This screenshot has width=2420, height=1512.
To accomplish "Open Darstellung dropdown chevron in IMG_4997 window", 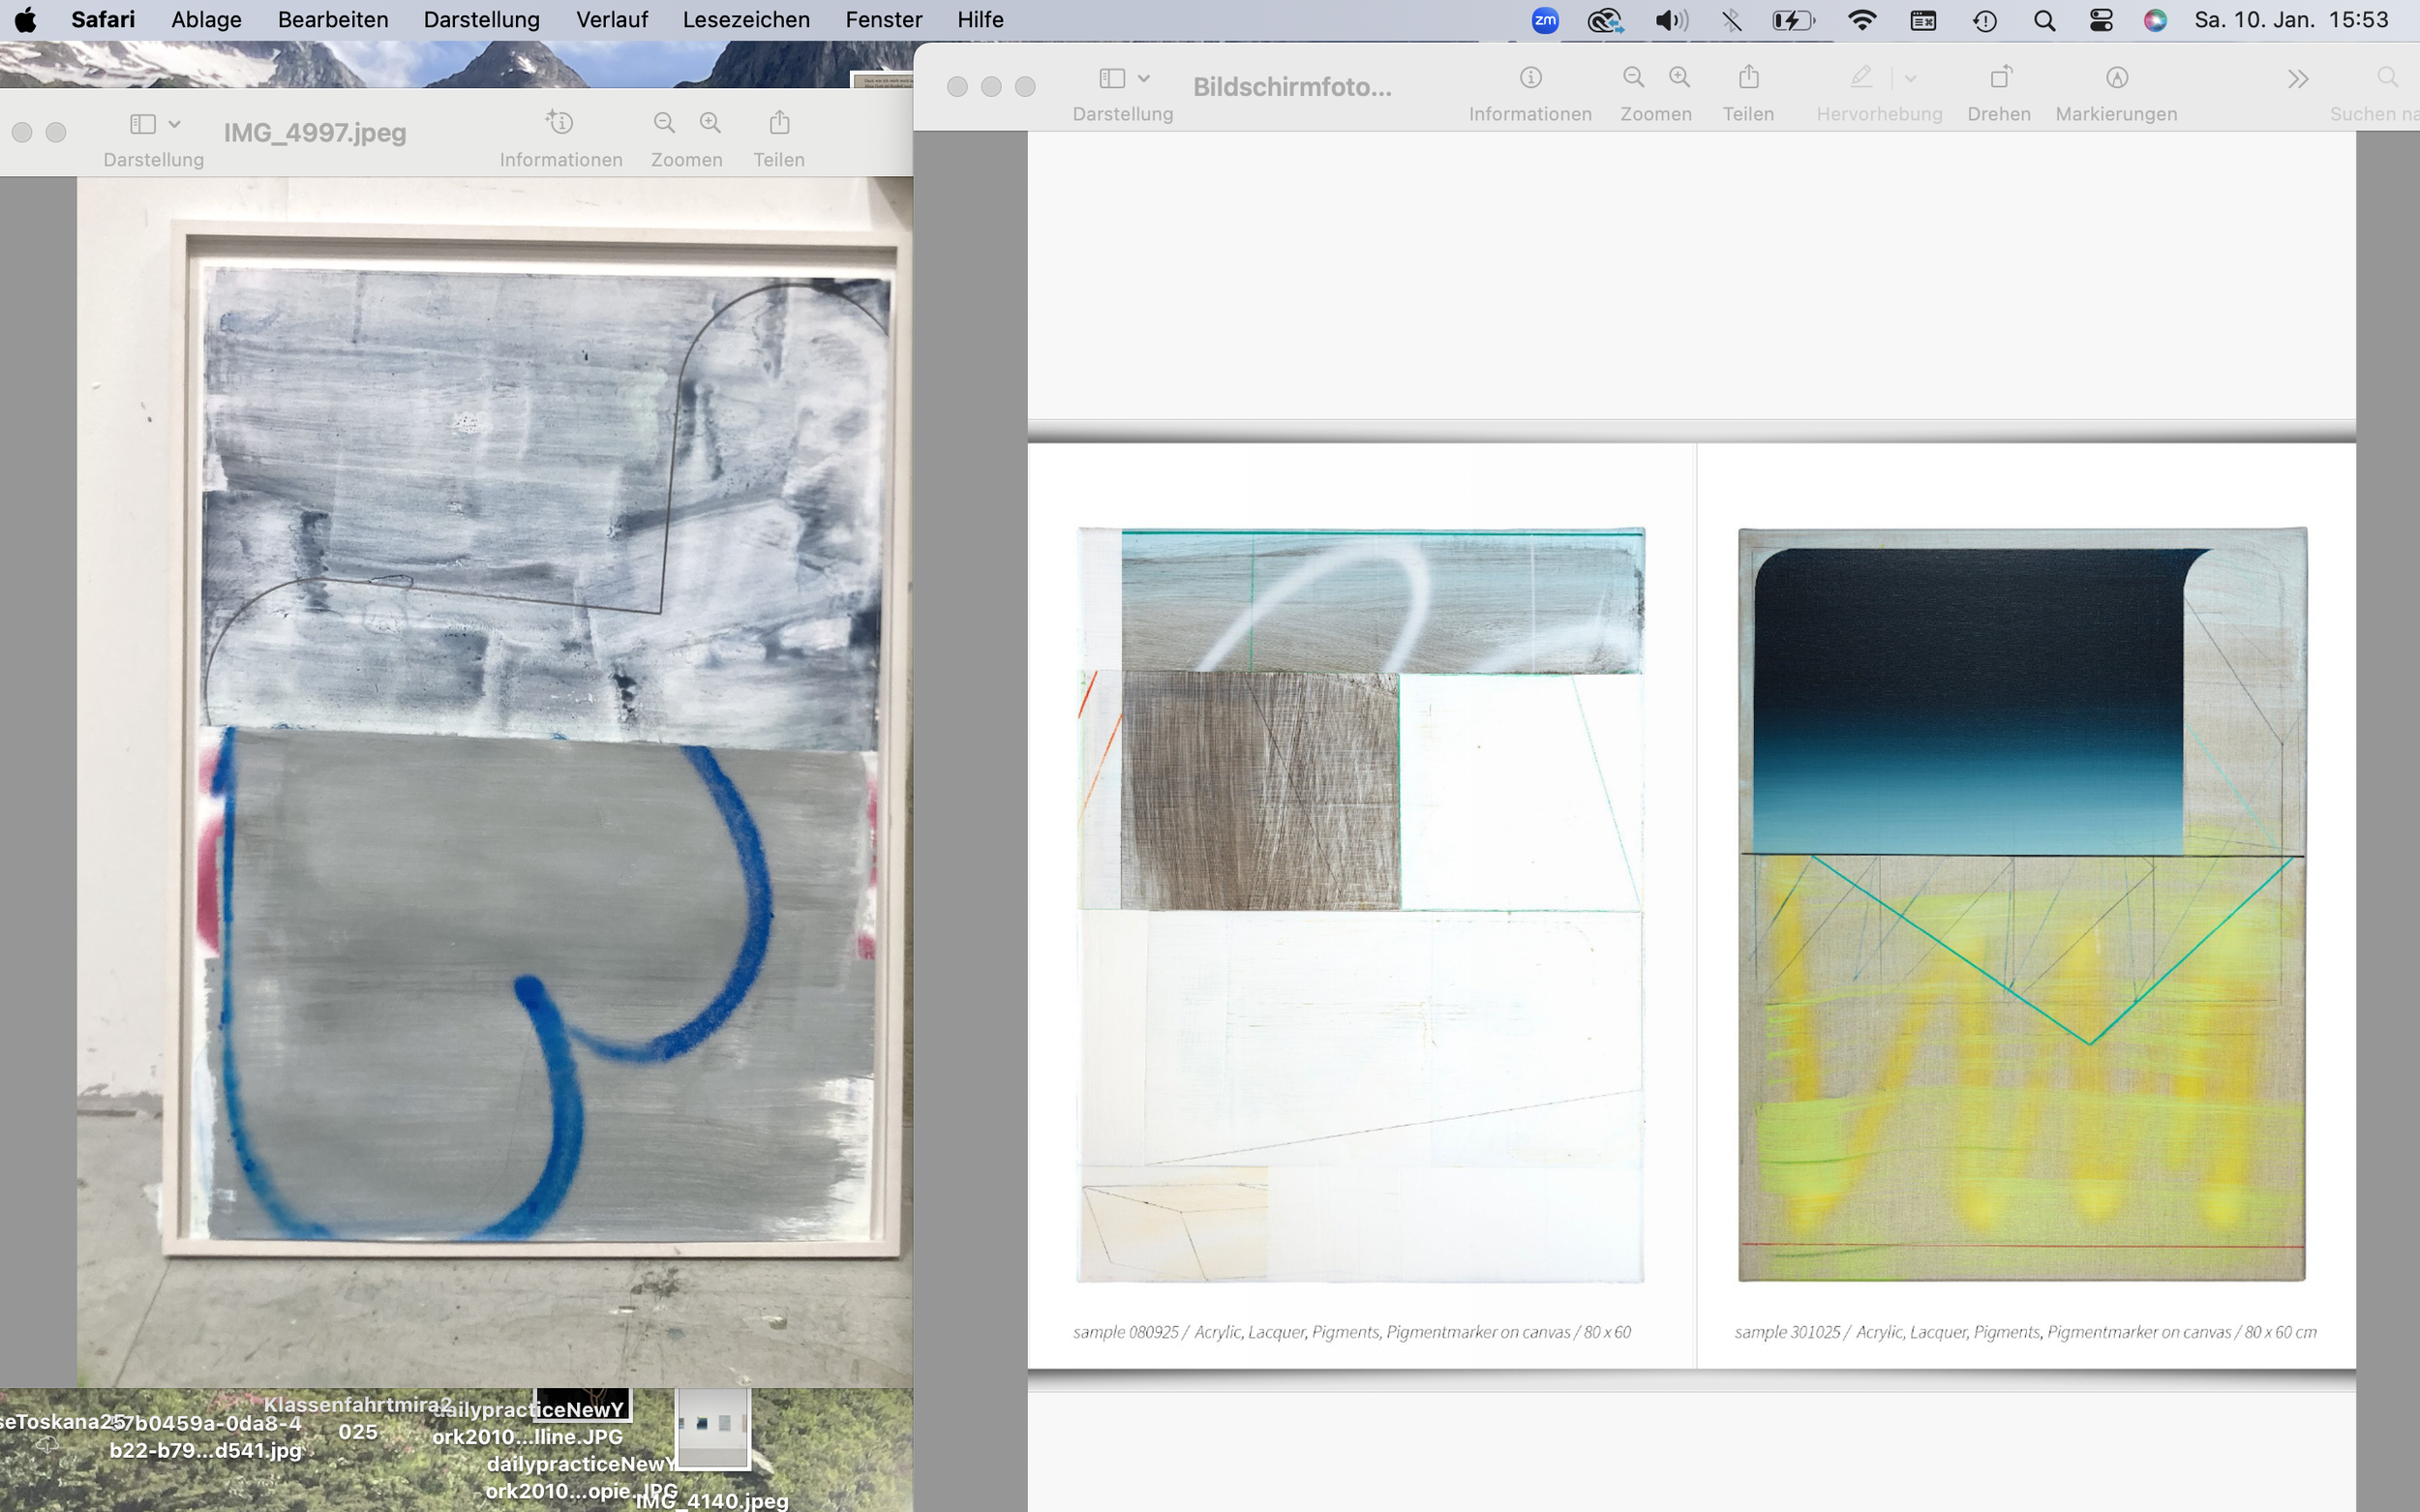I will pyautogui.click(x=175, y=124).
